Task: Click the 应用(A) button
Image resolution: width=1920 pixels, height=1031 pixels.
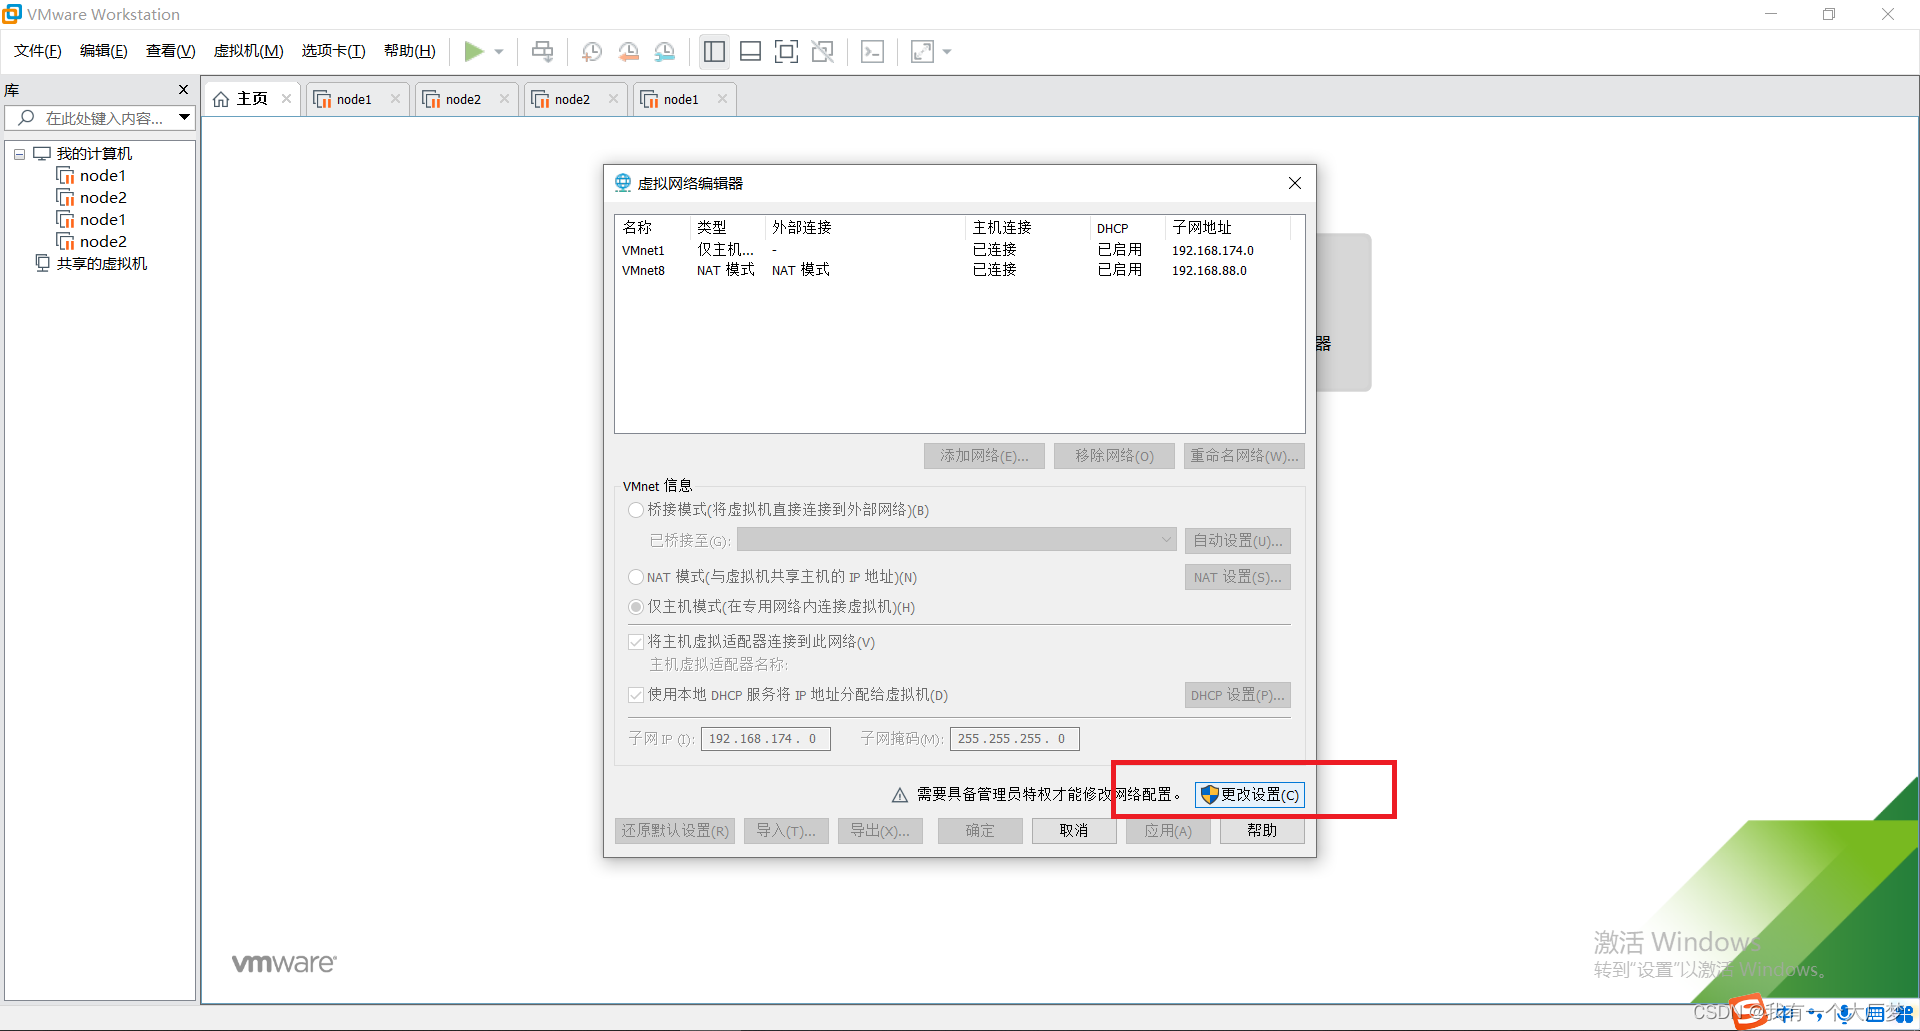Action: 1168,831
